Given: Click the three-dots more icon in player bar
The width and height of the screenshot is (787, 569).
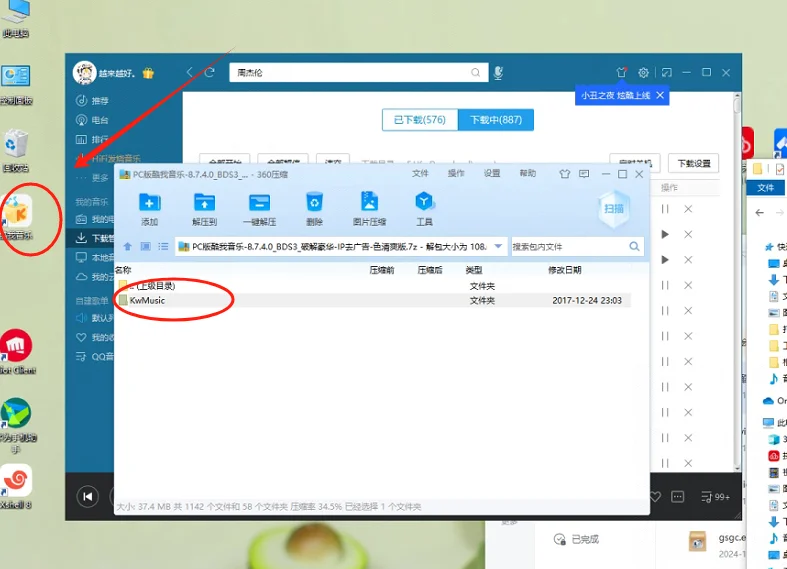Looking at the screenshot, I should click(x=678, y=497).
